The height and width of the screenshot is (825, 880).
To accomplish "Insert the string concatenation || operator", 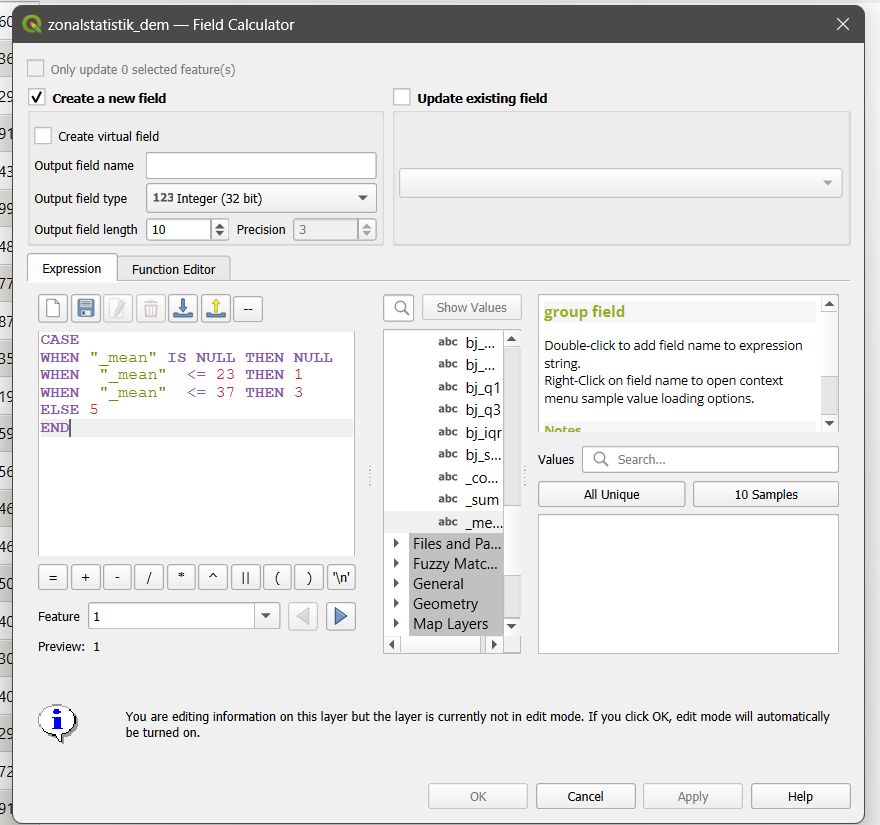I will 246,578.
